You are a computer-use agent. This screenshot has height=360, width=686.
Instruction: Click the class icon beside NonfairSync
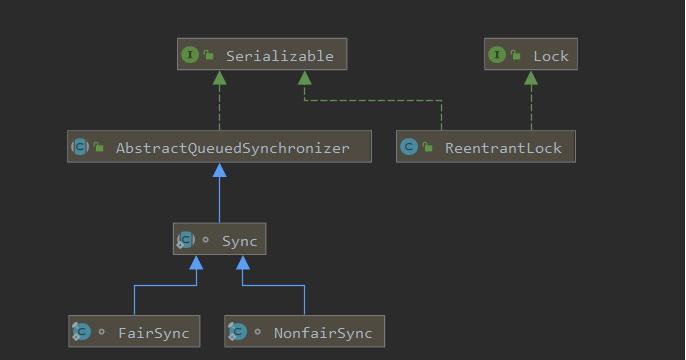(238, 332)
